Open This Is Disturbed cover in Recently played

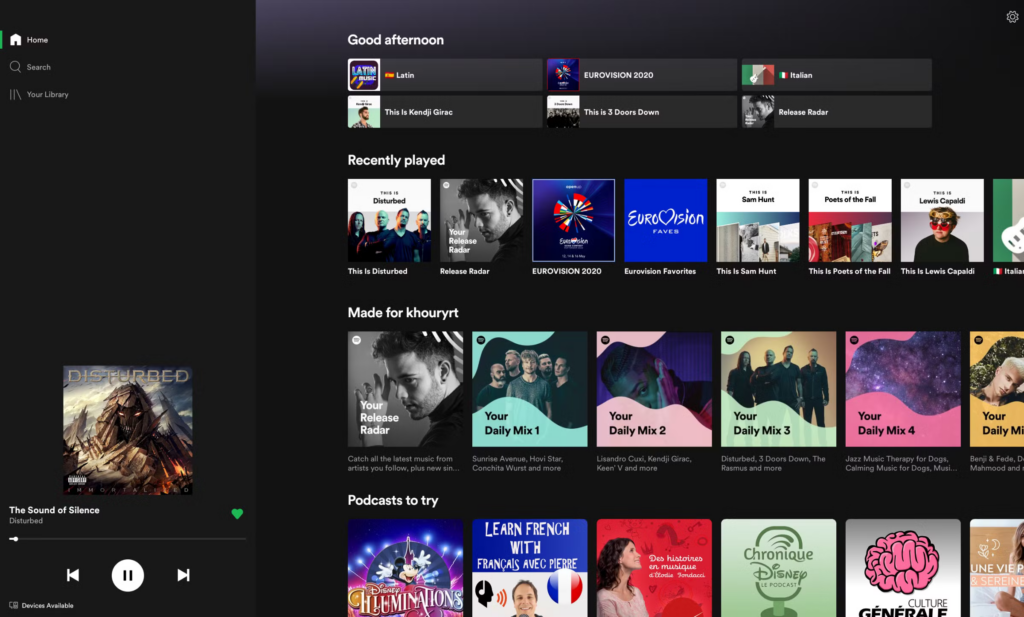389,220
